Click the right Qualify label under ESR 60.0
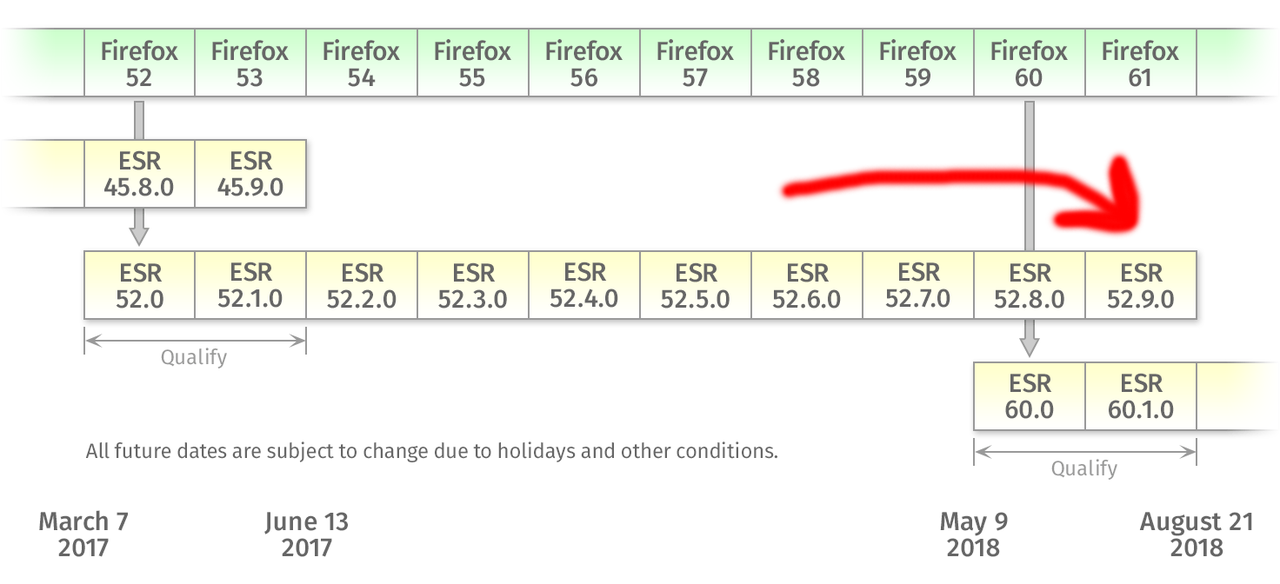 1084,468
